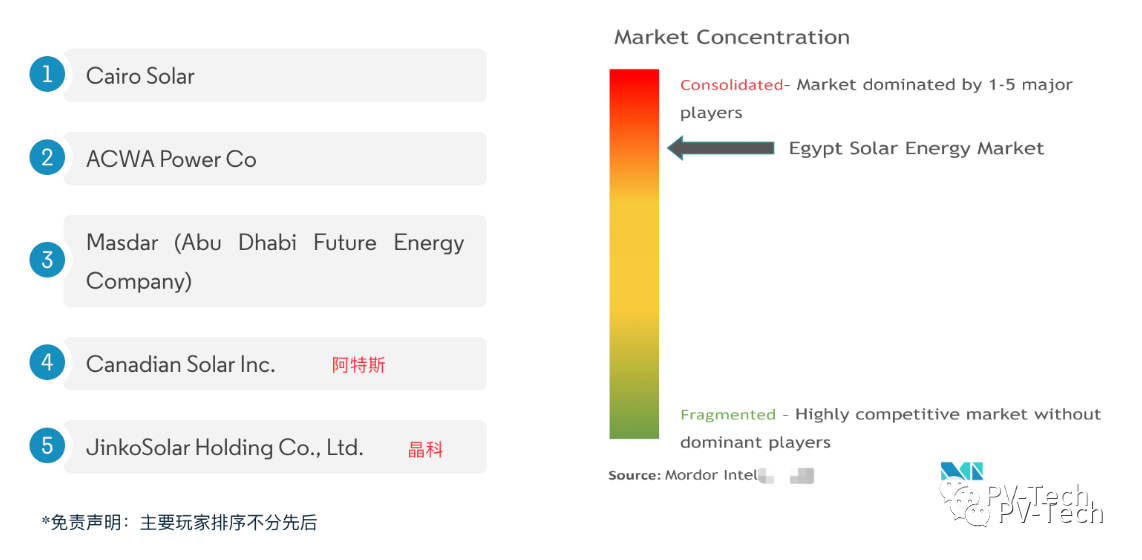Click the green Fragmented label
The height and width of the screenshot is (560, 1142).
[728, 414]
